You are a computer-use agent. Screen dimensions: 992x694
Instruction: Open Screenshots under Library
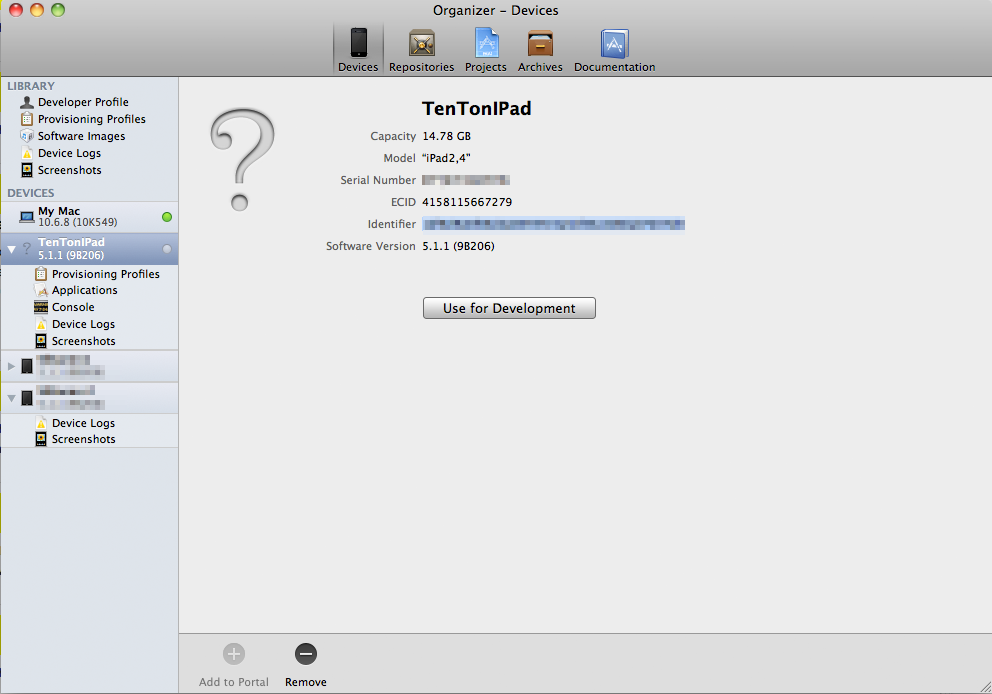click(x=69, y=170)
